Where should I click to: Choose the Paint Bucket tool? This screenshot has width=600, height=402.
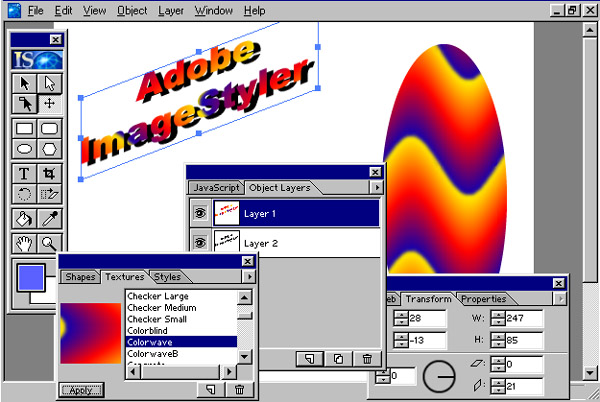(24, 219)
